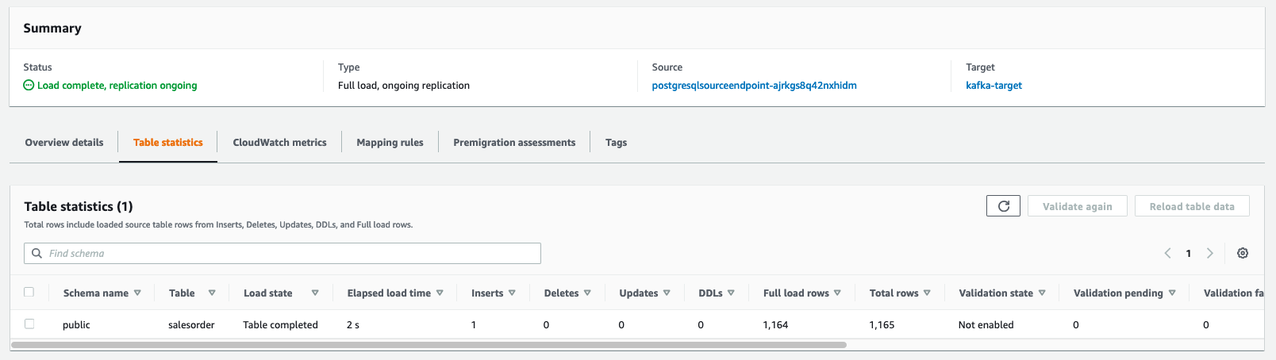The height and width of the screenshot is (360, 1276).
Task: Select all rows header checkbox
Action: point(29,292)
